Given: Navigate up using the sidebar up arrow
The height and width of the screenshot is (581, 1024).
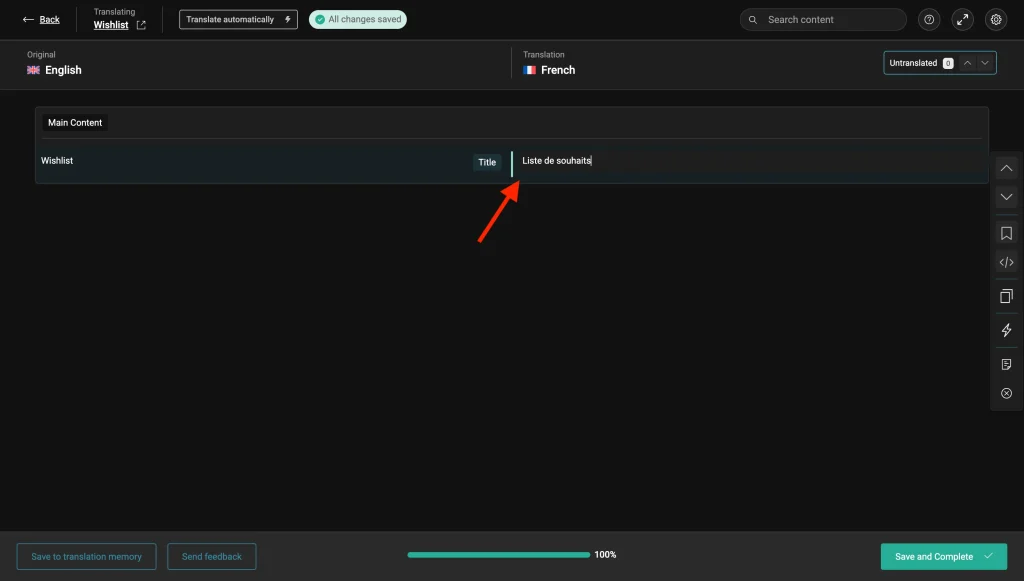Looking at the screenshot, I should [x=1006, y=167].
